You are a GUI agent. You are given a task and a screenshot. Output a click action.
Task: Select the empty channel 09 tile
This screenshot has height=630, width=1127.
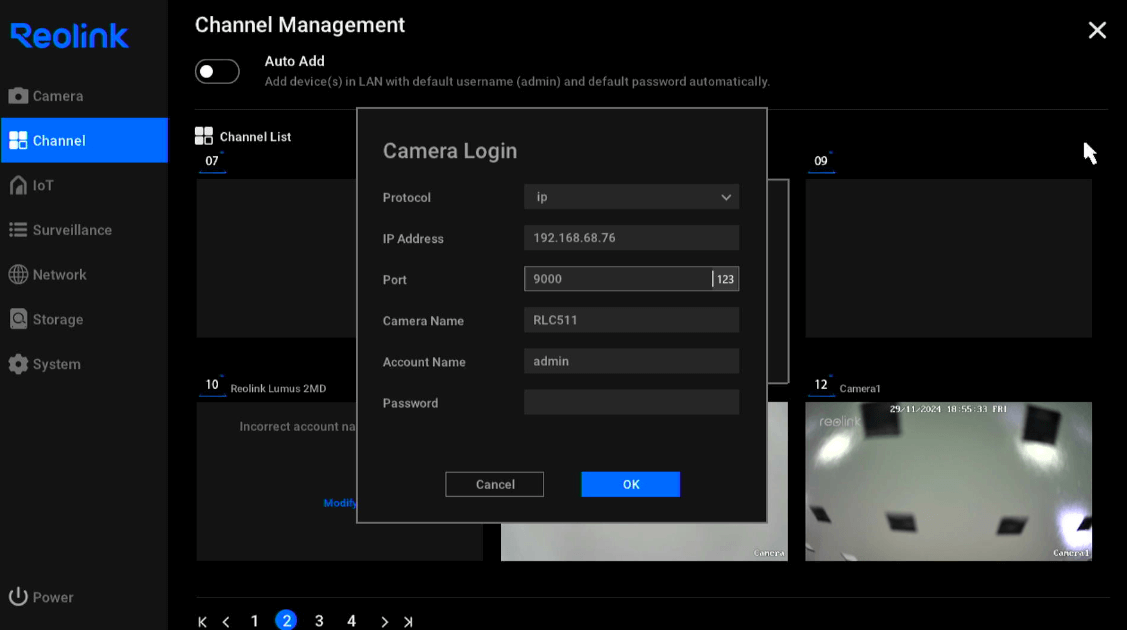tap(948, 258)
